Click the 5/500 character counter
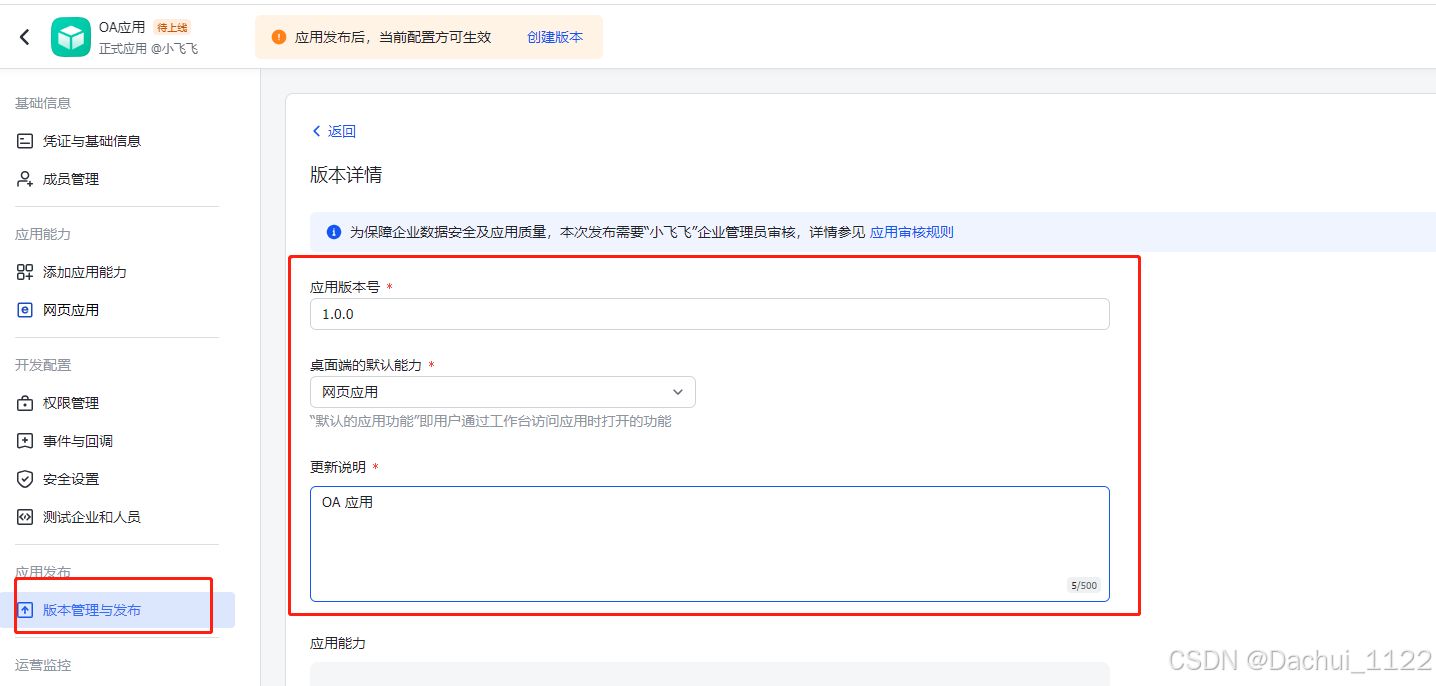1436x686 pixels. [x=1083, y=586]
